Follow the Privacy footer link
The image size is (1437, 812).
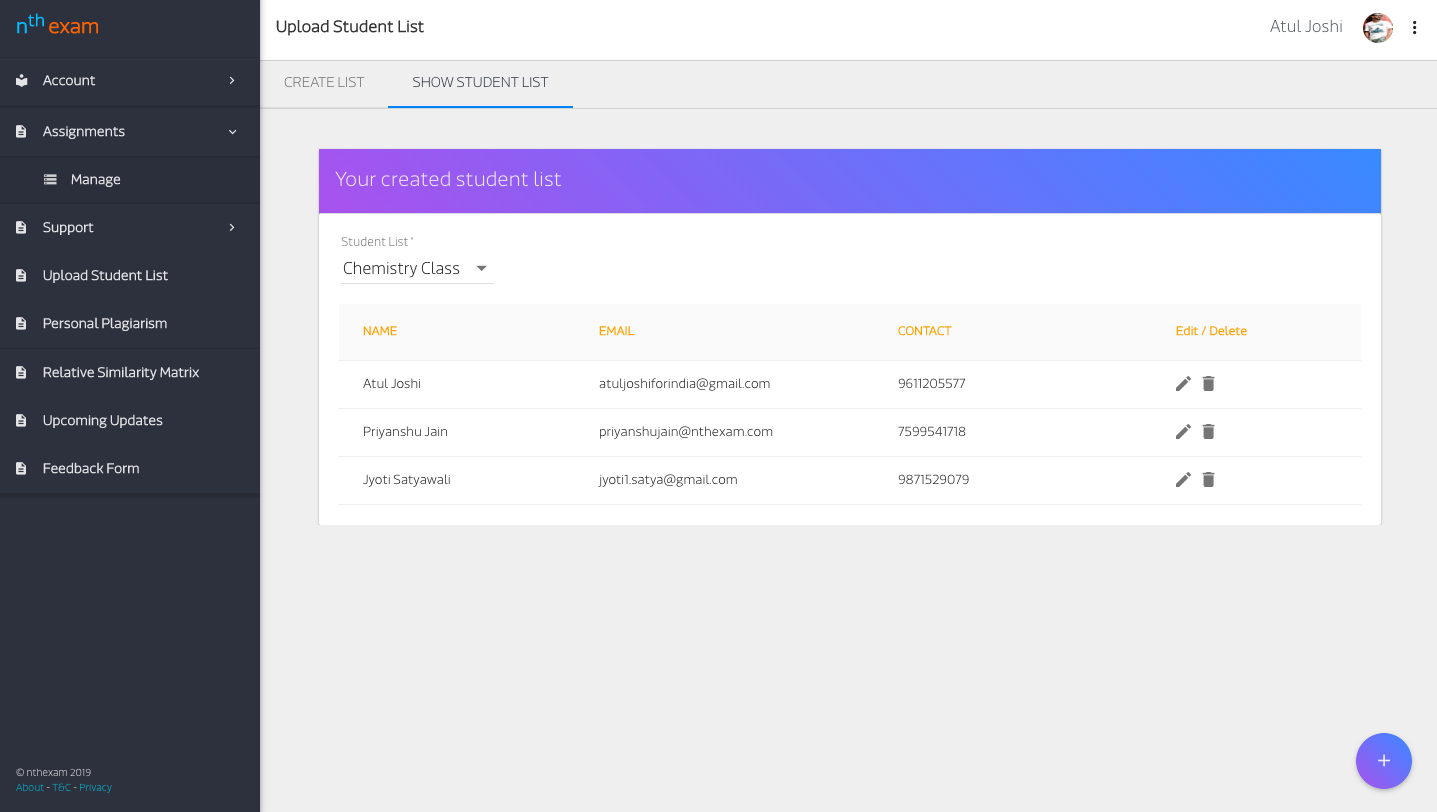(96, 788)
